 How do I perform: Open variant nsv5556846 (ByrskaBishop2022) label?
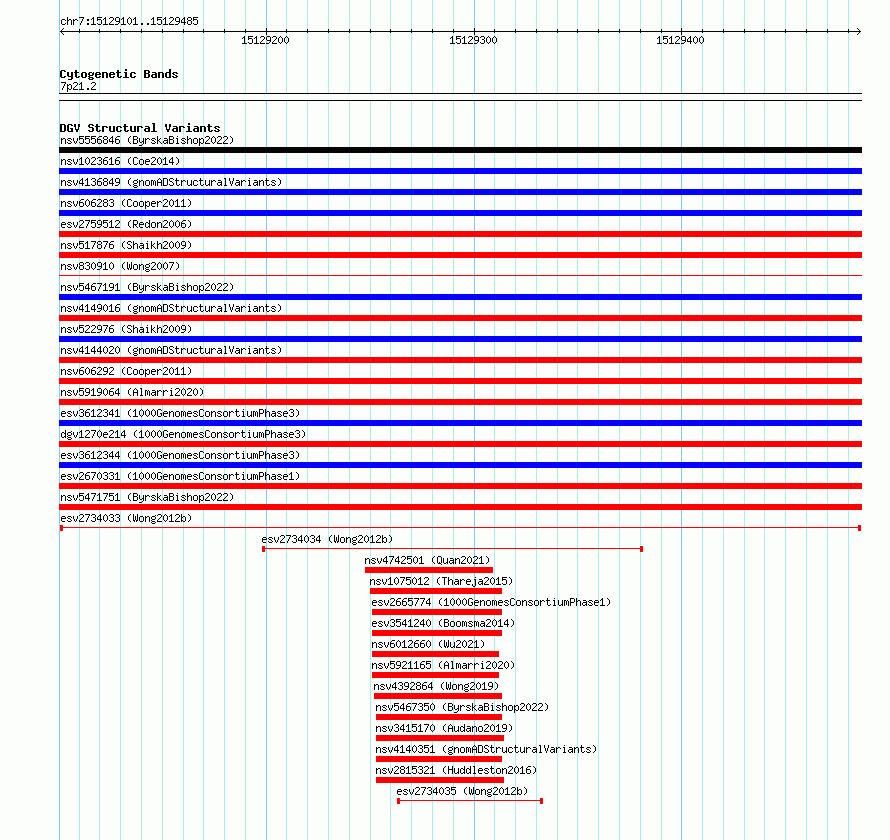tap(147, 140)
